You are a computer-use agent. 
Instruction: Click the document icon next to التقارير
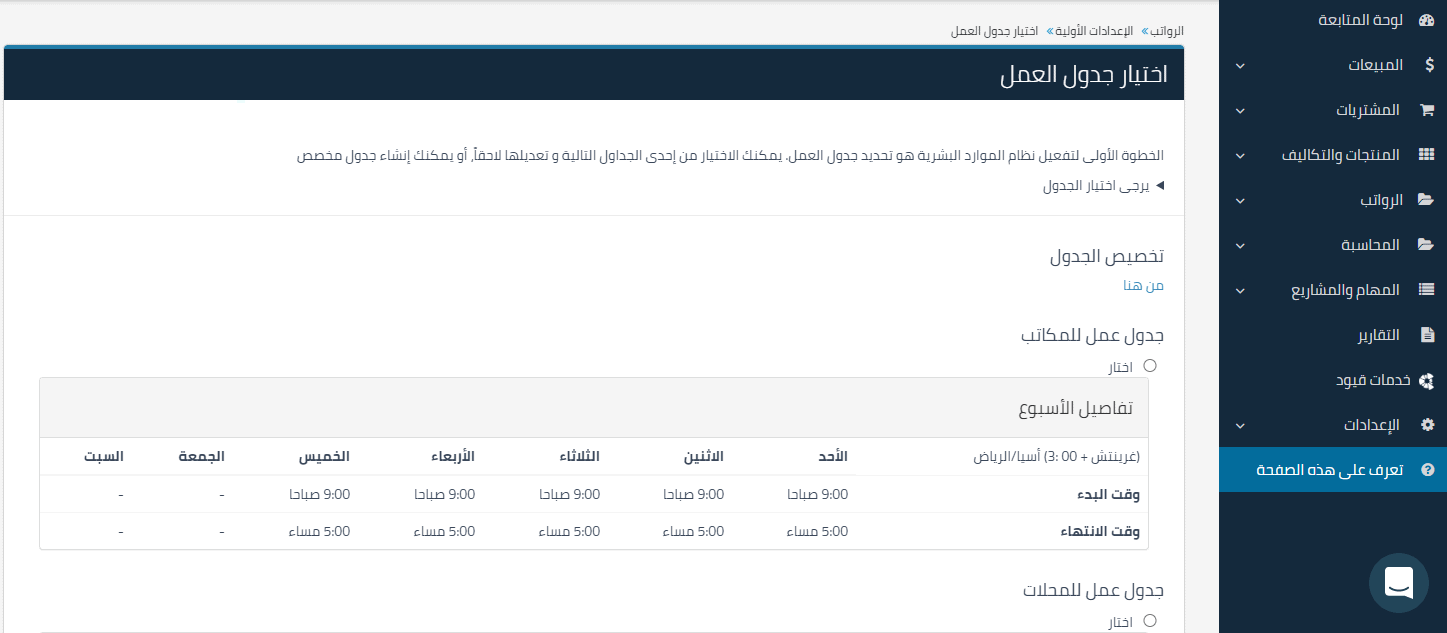tap(1427, 334)
